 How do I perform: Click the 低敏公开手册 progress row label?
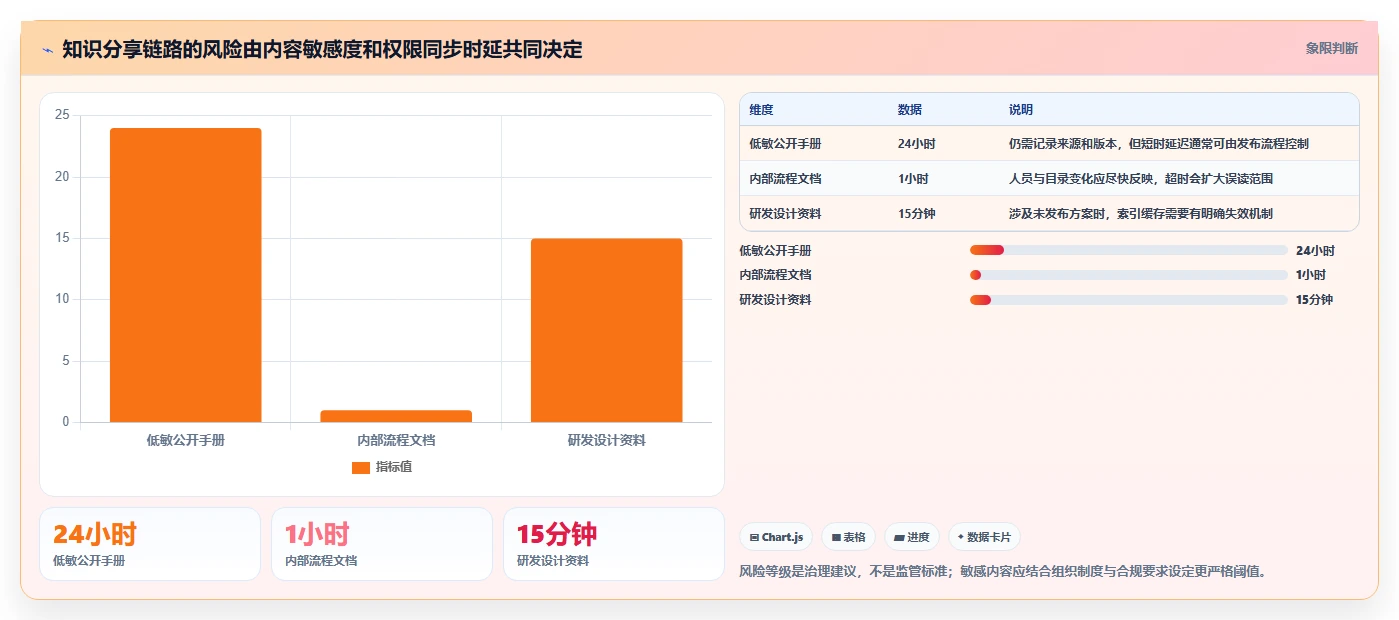(775, 251)
